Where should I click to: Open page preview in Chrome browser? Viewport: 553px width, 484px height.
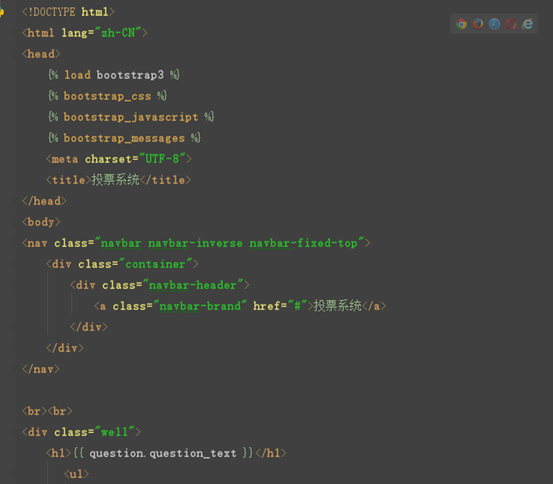[x=461, y=24]
